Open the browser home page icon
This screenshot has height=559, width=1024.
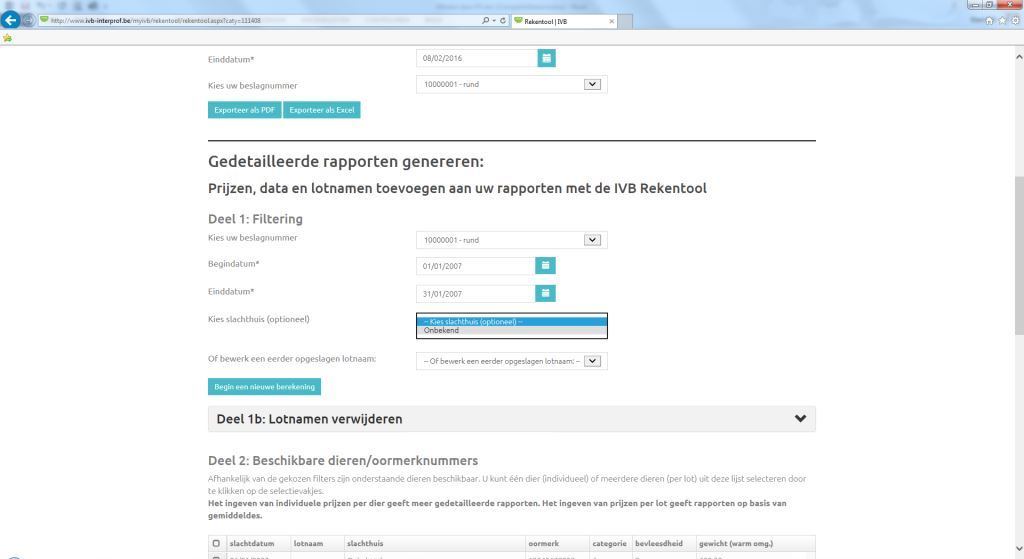click(x=989, y=20)
